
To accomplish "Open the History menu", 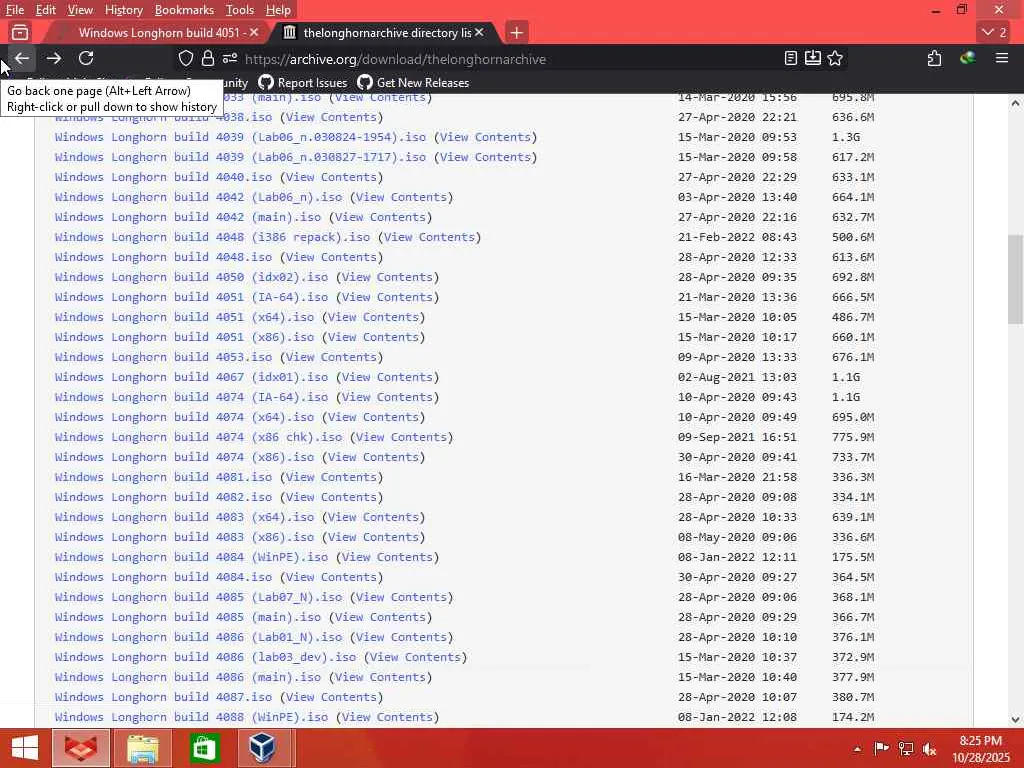I will tap(123, 10).
